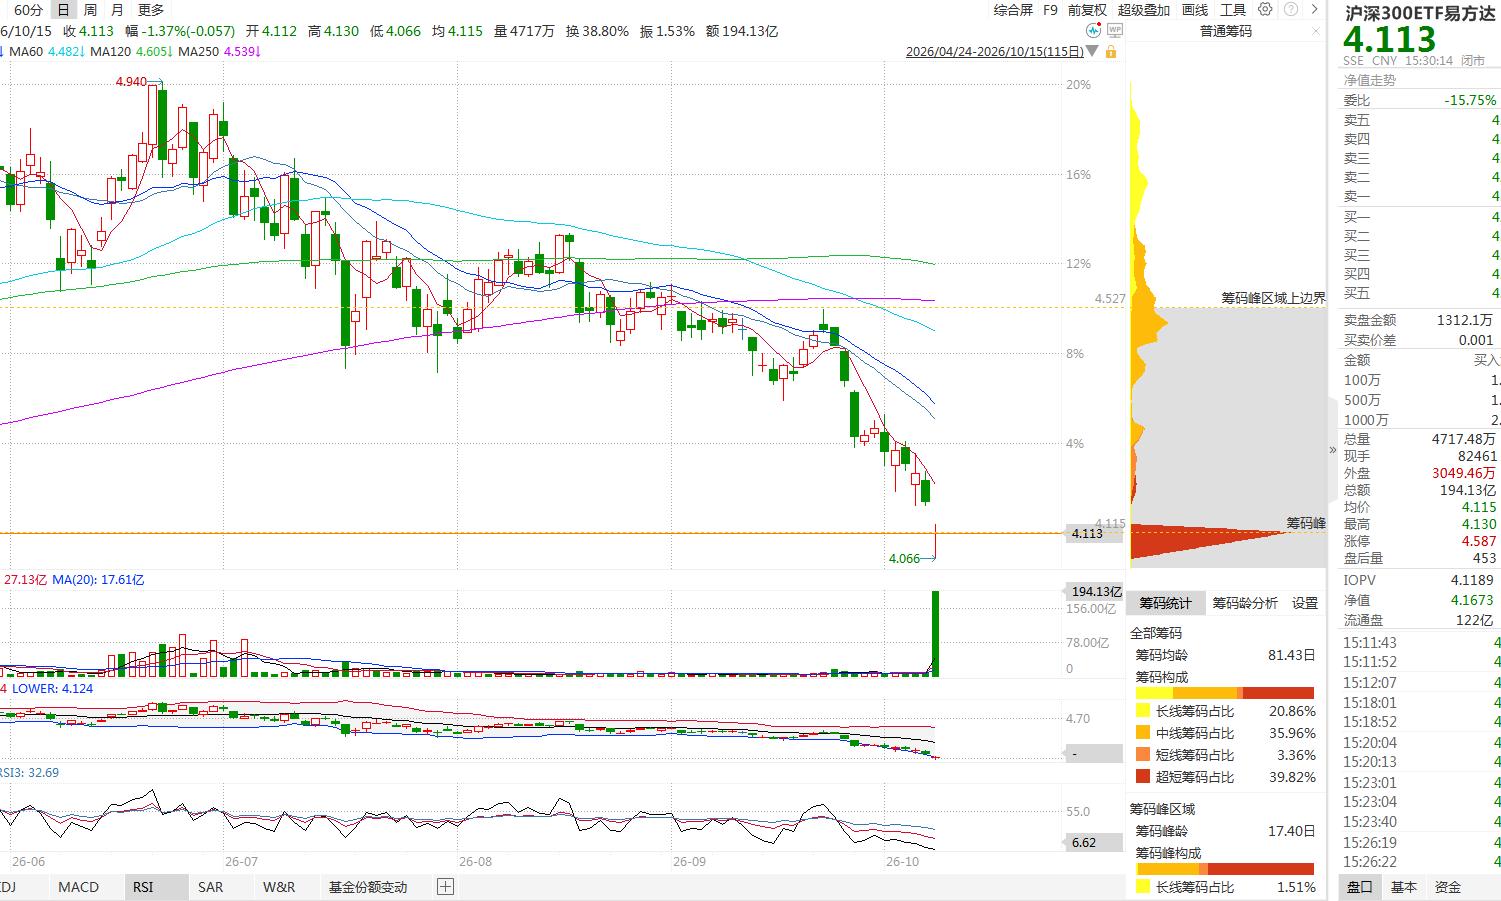Open the date range dropdown triangle
Image resolution: width=1501 pixels, height=901 pixels.
click(1092, 51)
